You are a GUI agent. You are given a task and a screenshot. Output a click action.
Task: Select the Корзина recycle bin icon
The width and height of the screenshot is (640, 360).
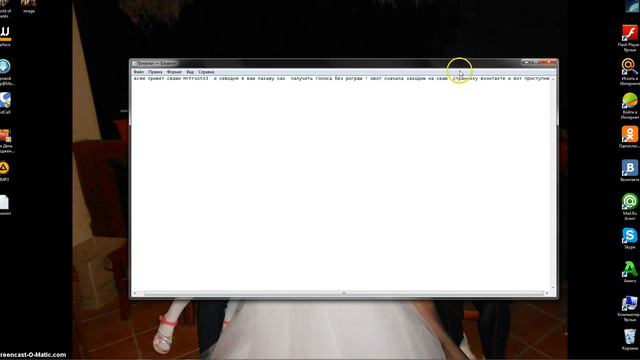point(629,339)
